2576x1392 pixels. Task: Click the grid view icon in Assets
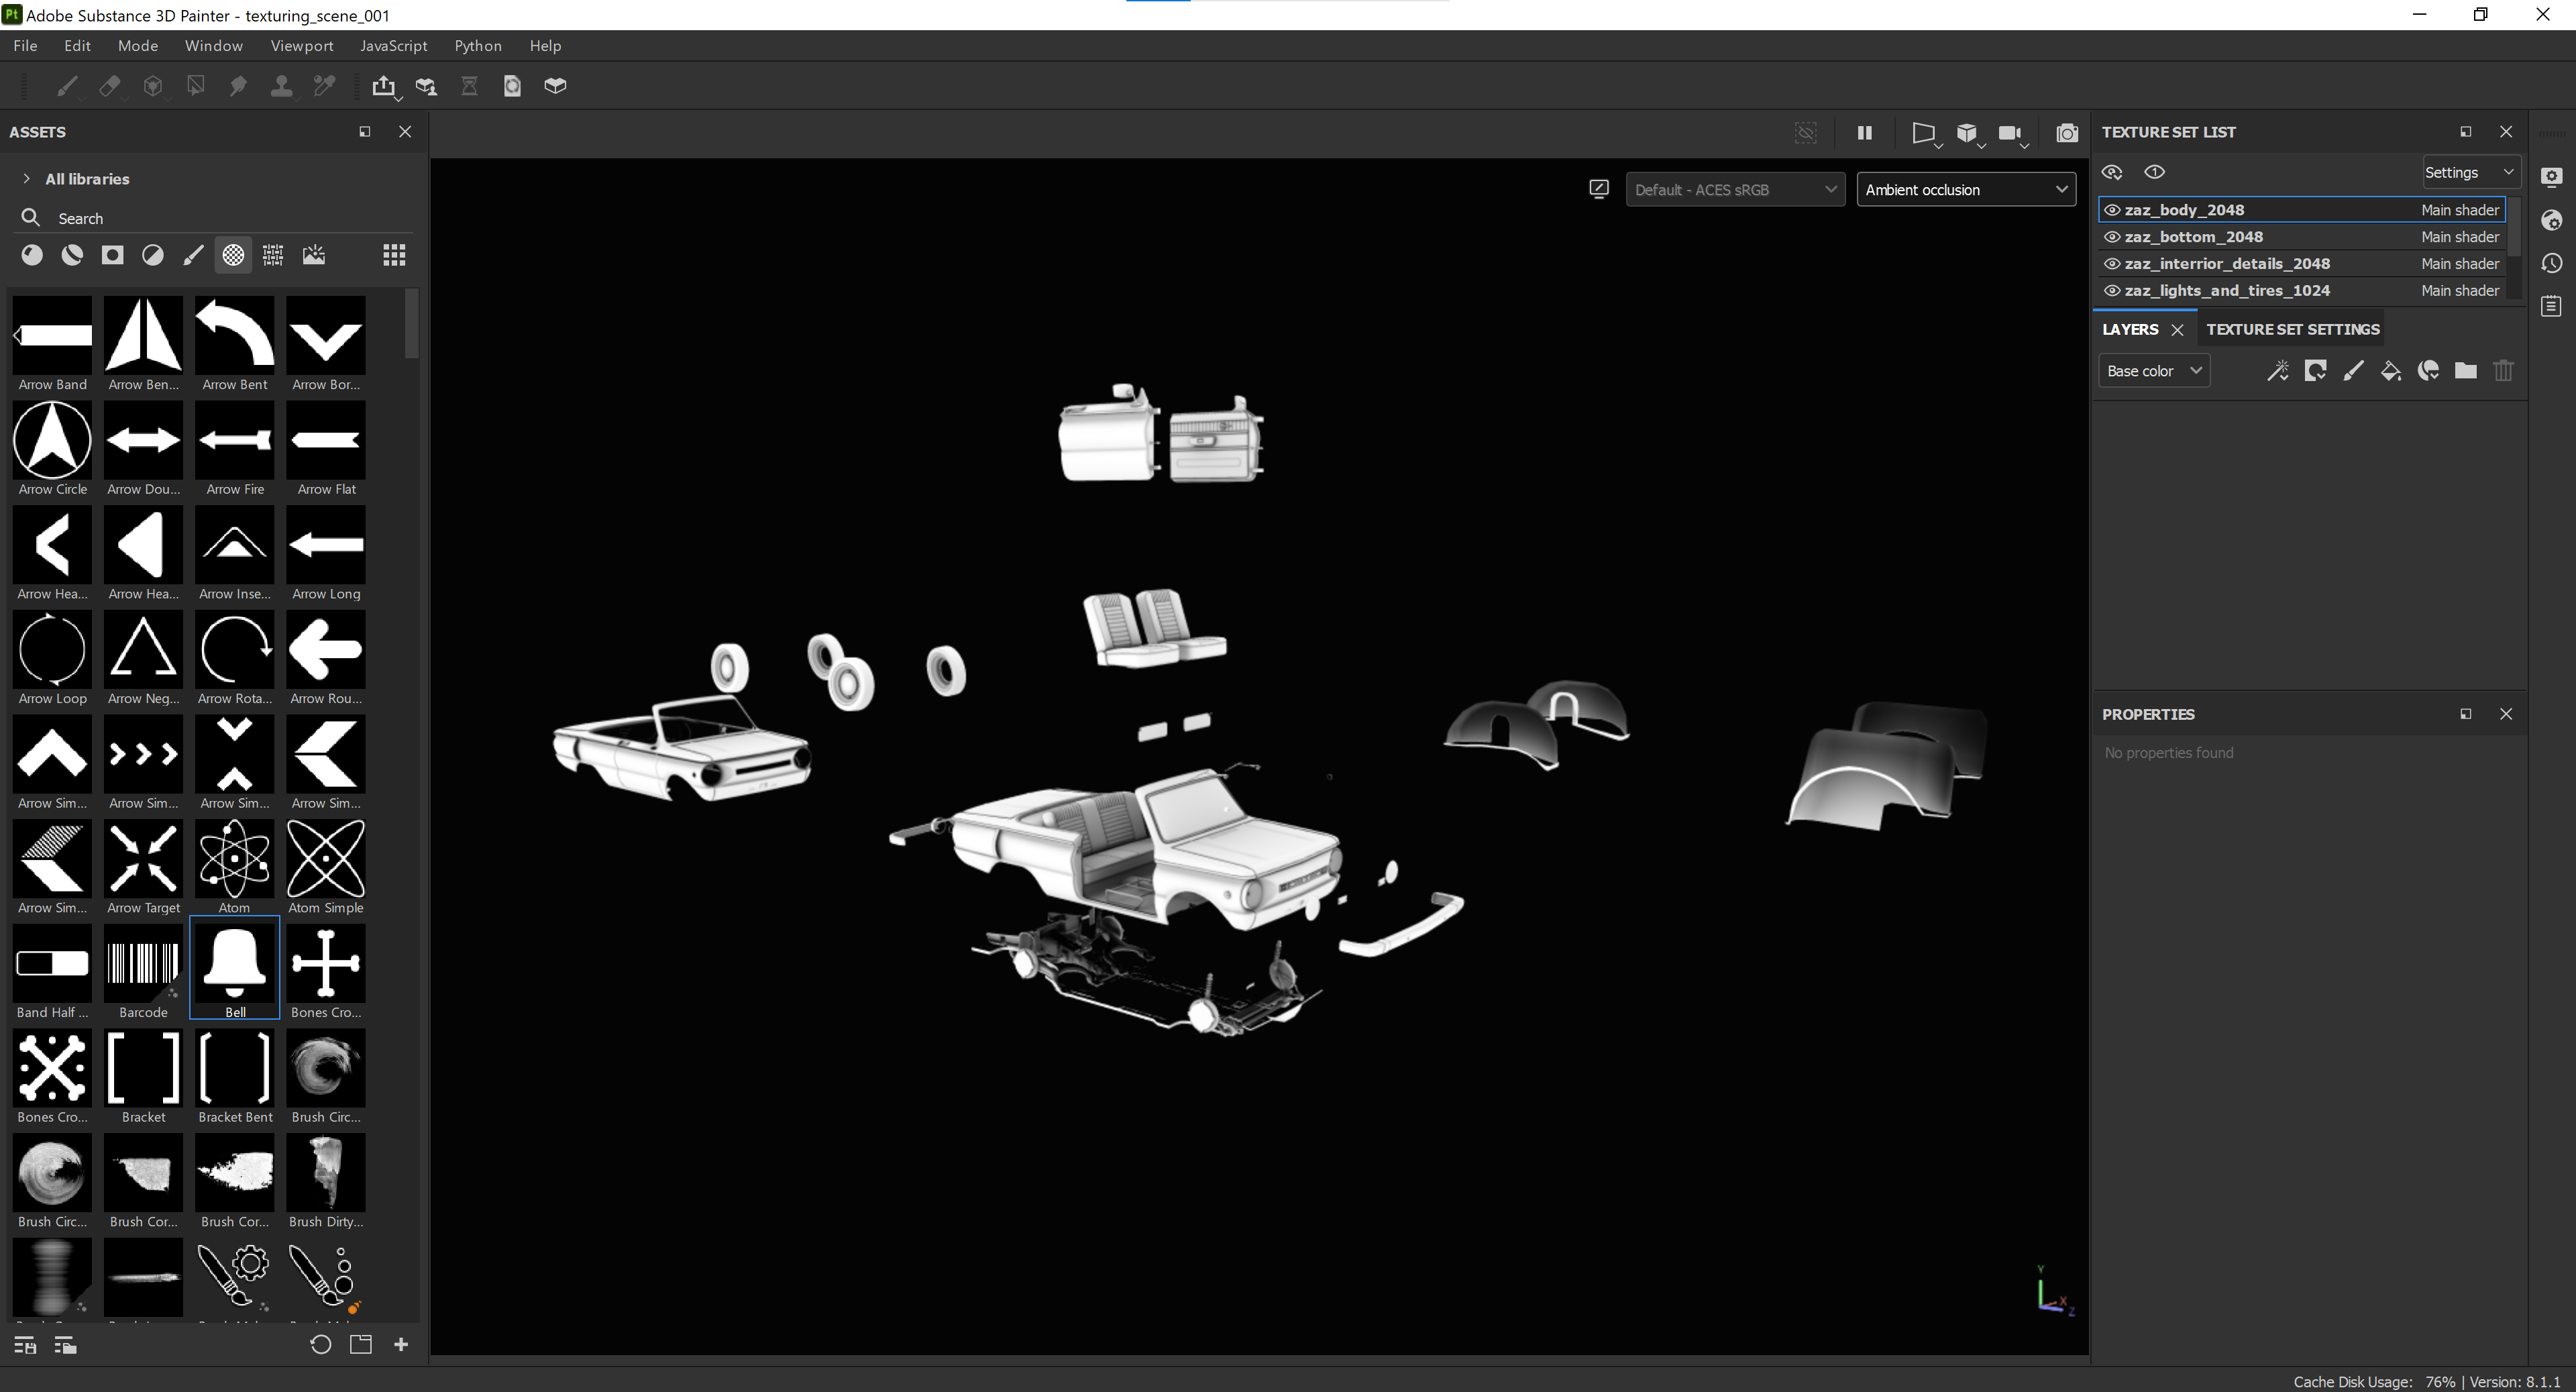point(394,255)
